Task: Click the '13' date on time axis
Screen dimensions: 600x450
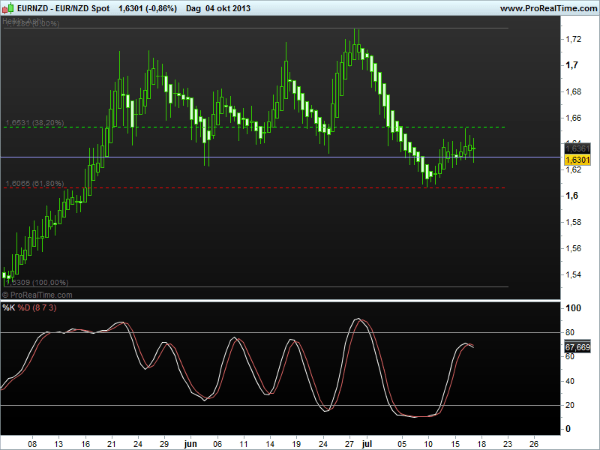Action: pos(59,444)
